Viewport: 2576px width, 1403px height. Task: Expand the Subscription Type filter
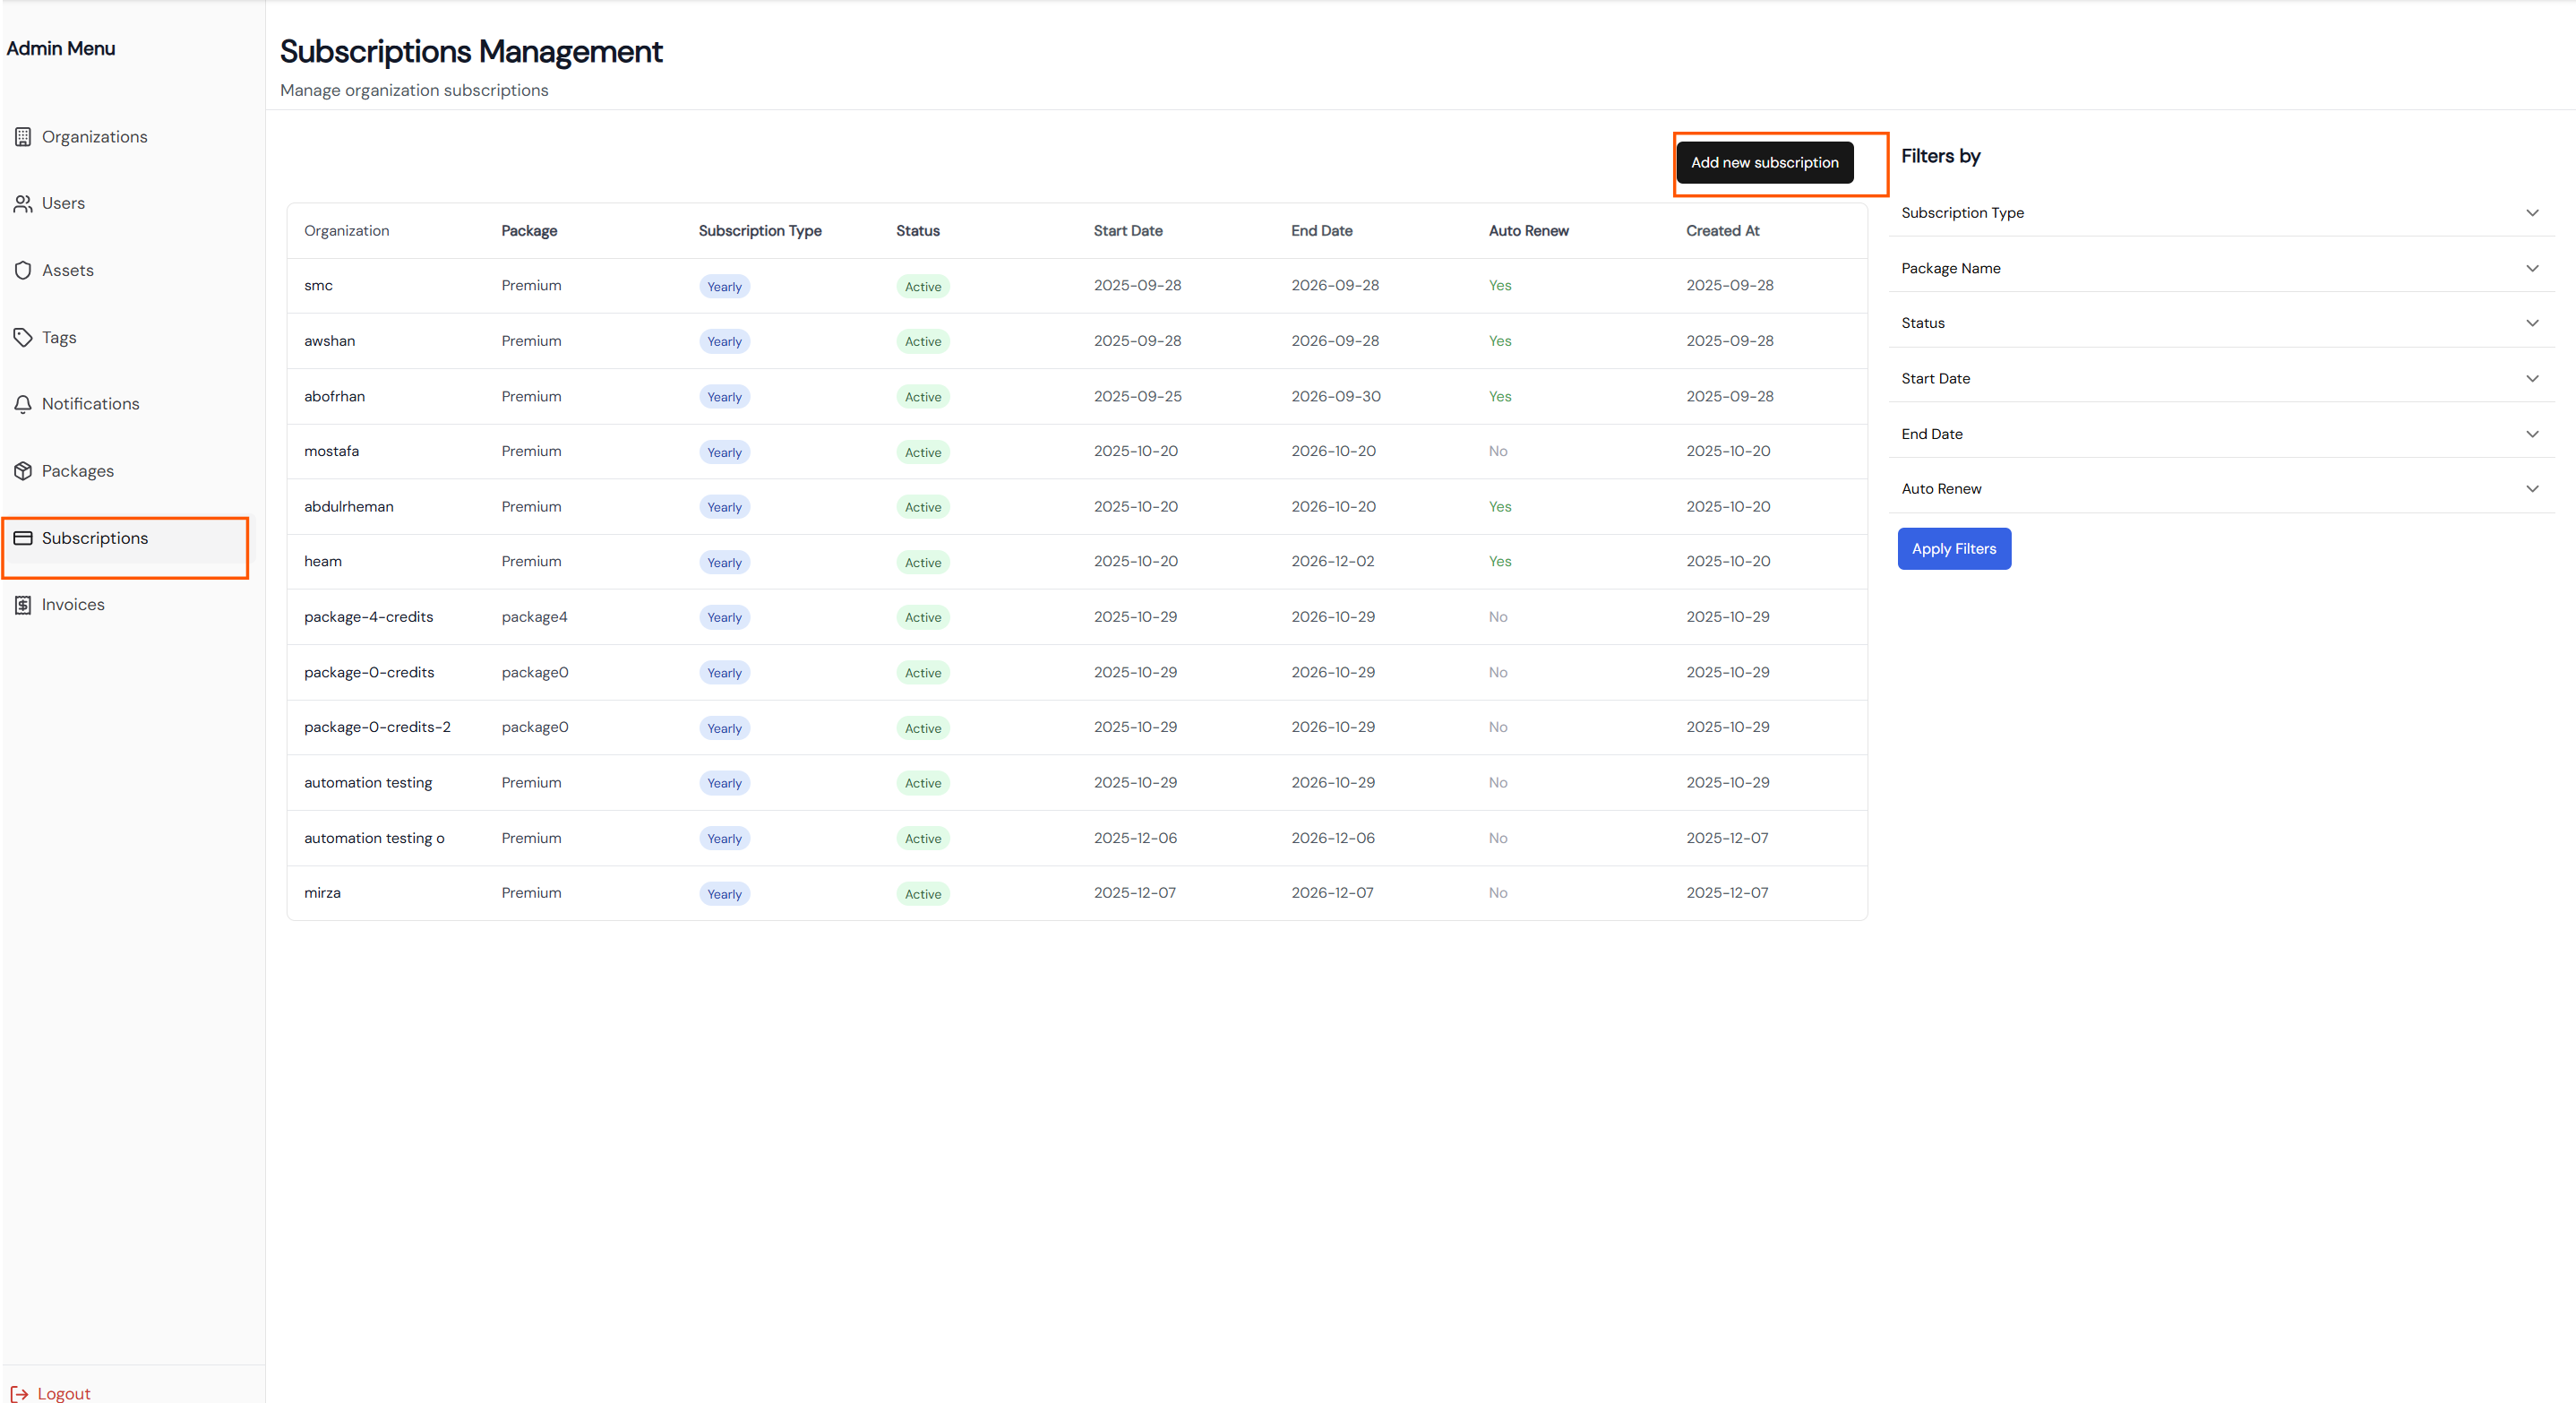click(x=2531, y=213)
